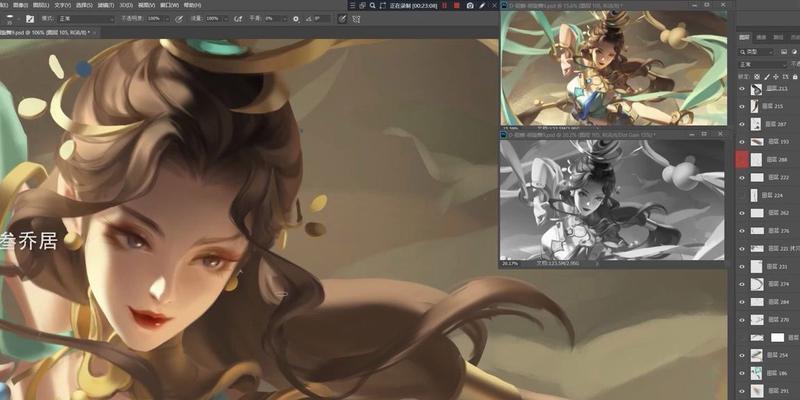Click the brush angle icon
This screenshot has width=800, height=400.
[309, 19]
